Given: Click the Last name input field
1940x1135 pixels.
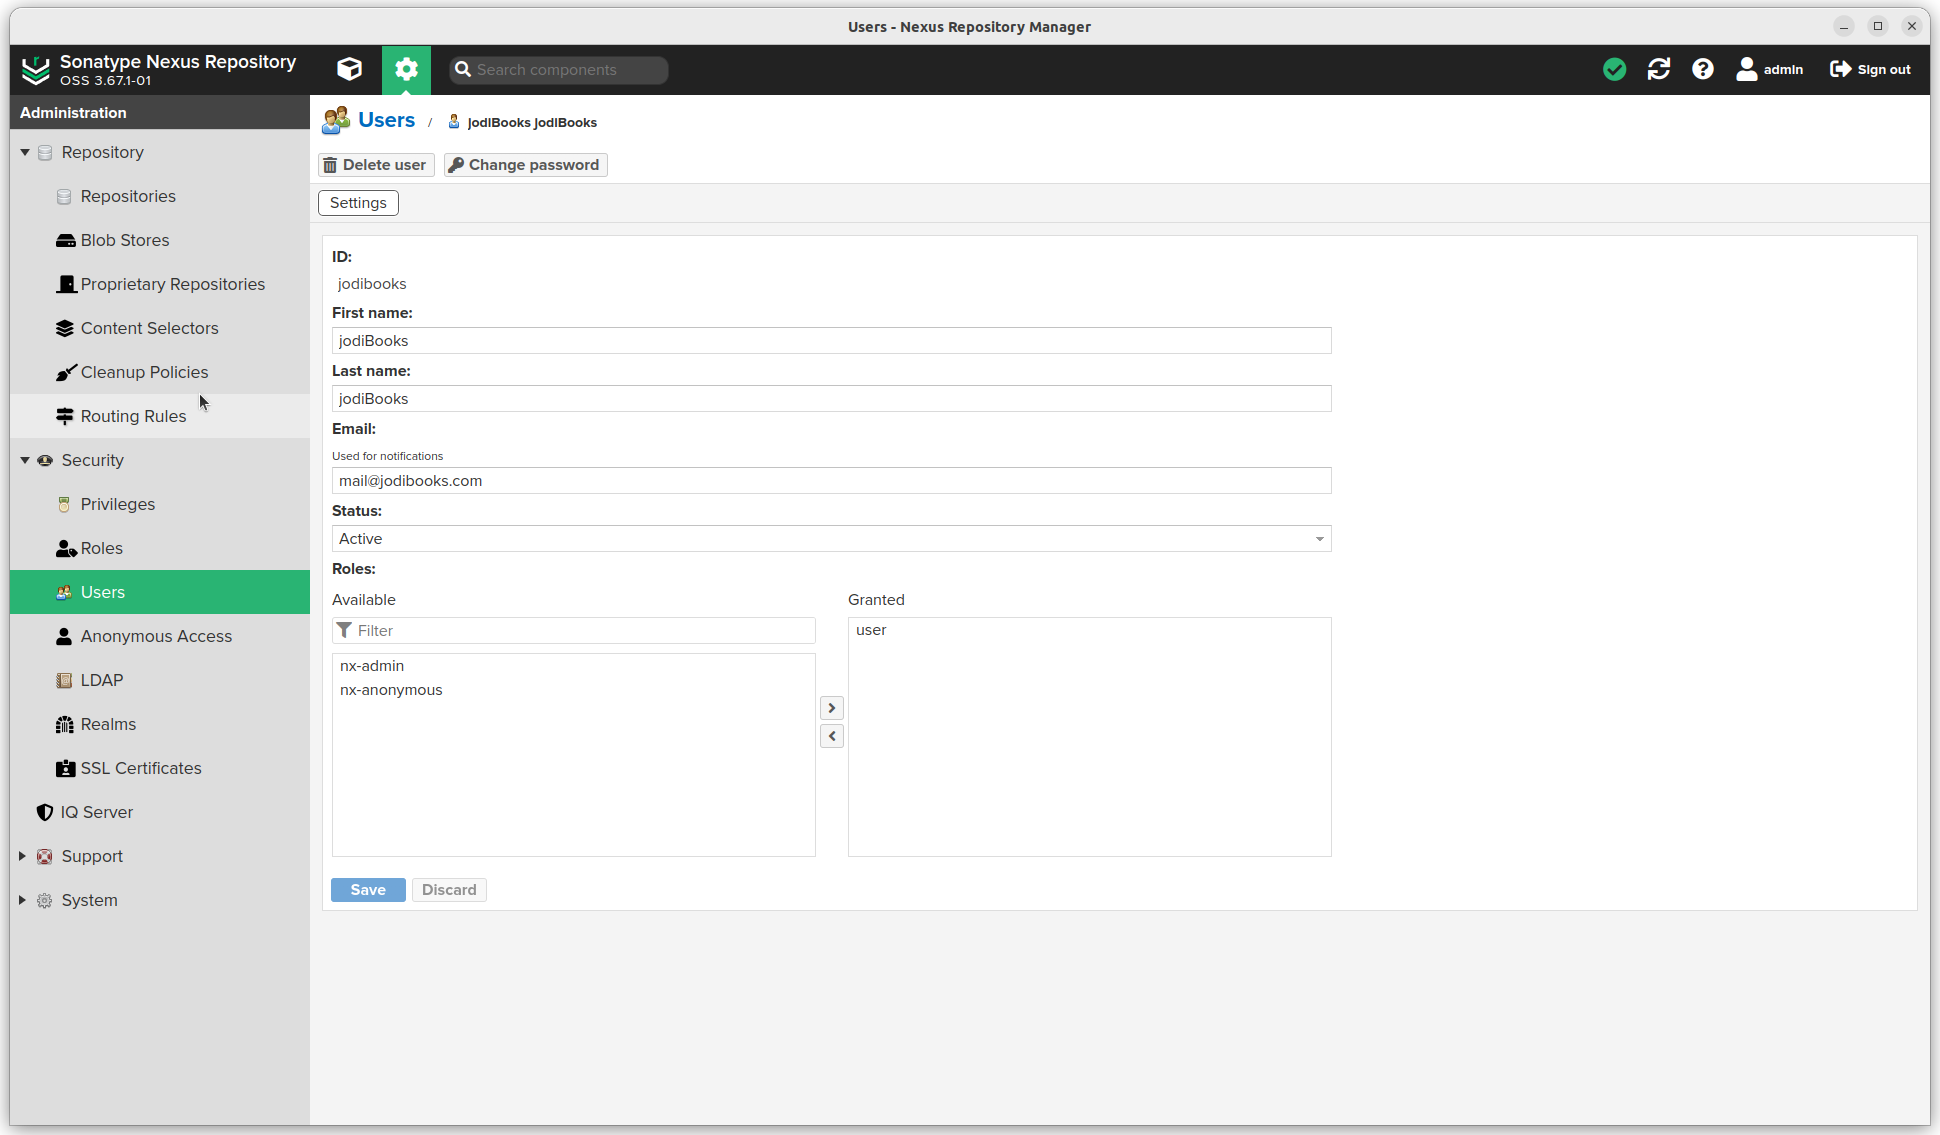Looking at the screenshot, I should (831, 399).
